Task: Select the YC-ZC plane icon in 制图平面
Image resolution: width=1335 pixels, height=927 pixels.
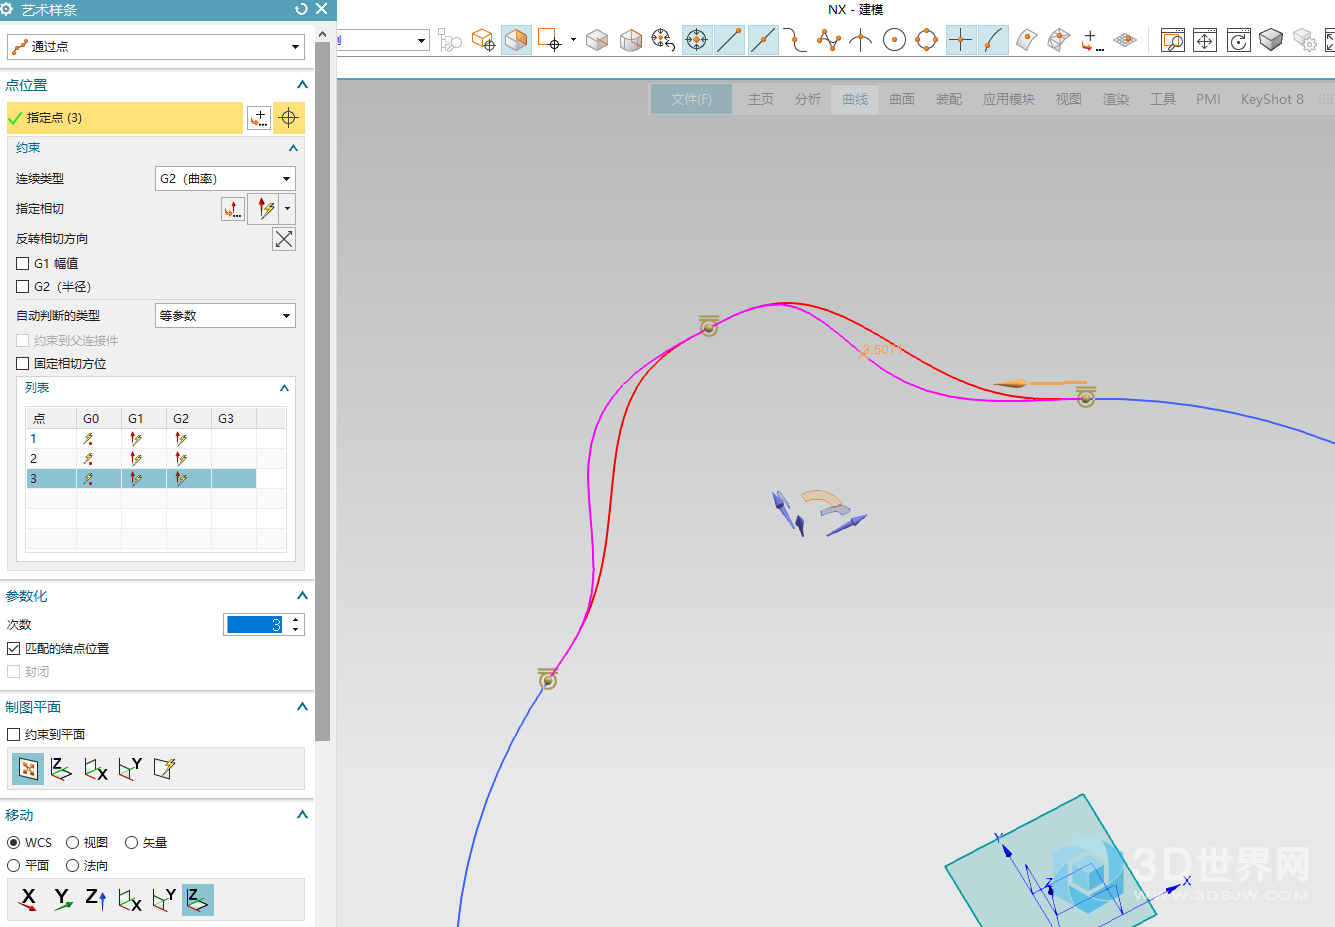Action: pos(95,769)
